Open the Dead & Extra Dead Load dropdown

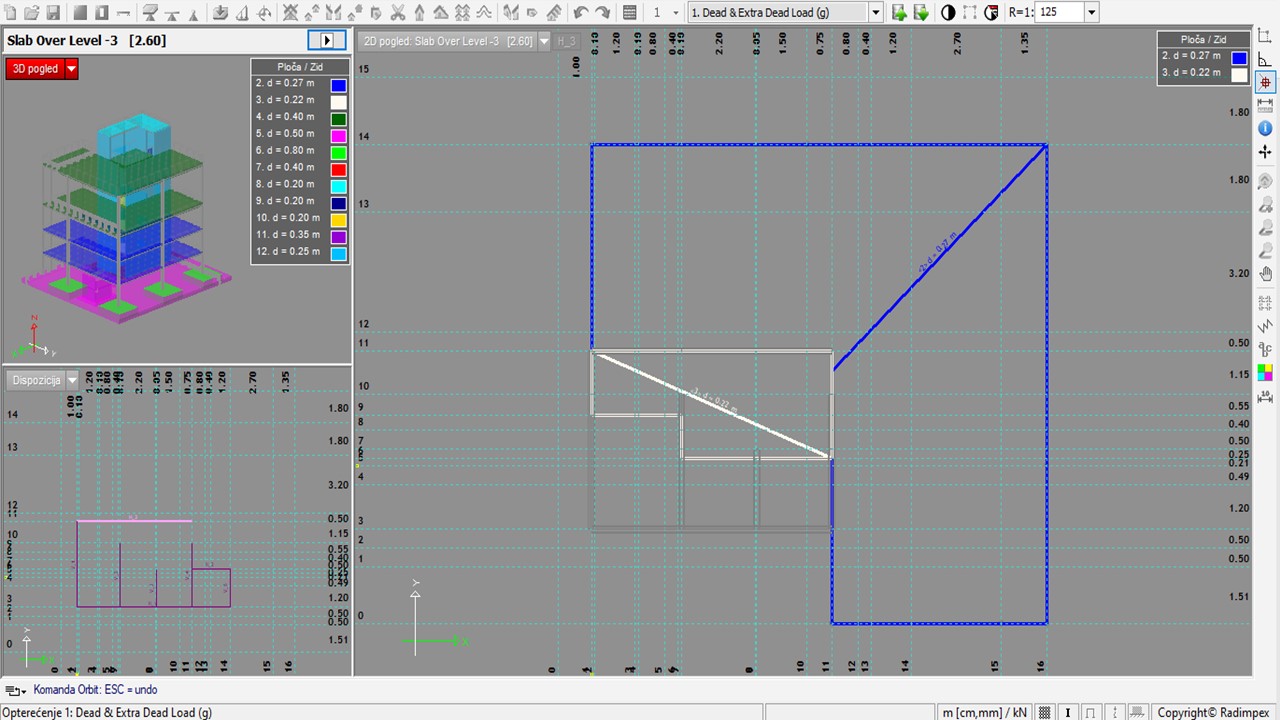[x=876, y=13]
